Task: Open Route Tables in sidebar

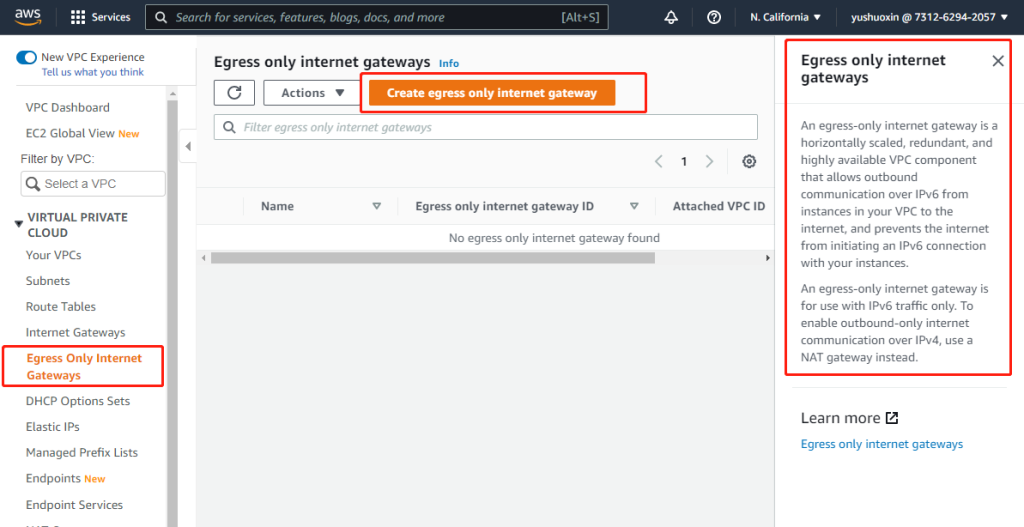Action: 60,307
